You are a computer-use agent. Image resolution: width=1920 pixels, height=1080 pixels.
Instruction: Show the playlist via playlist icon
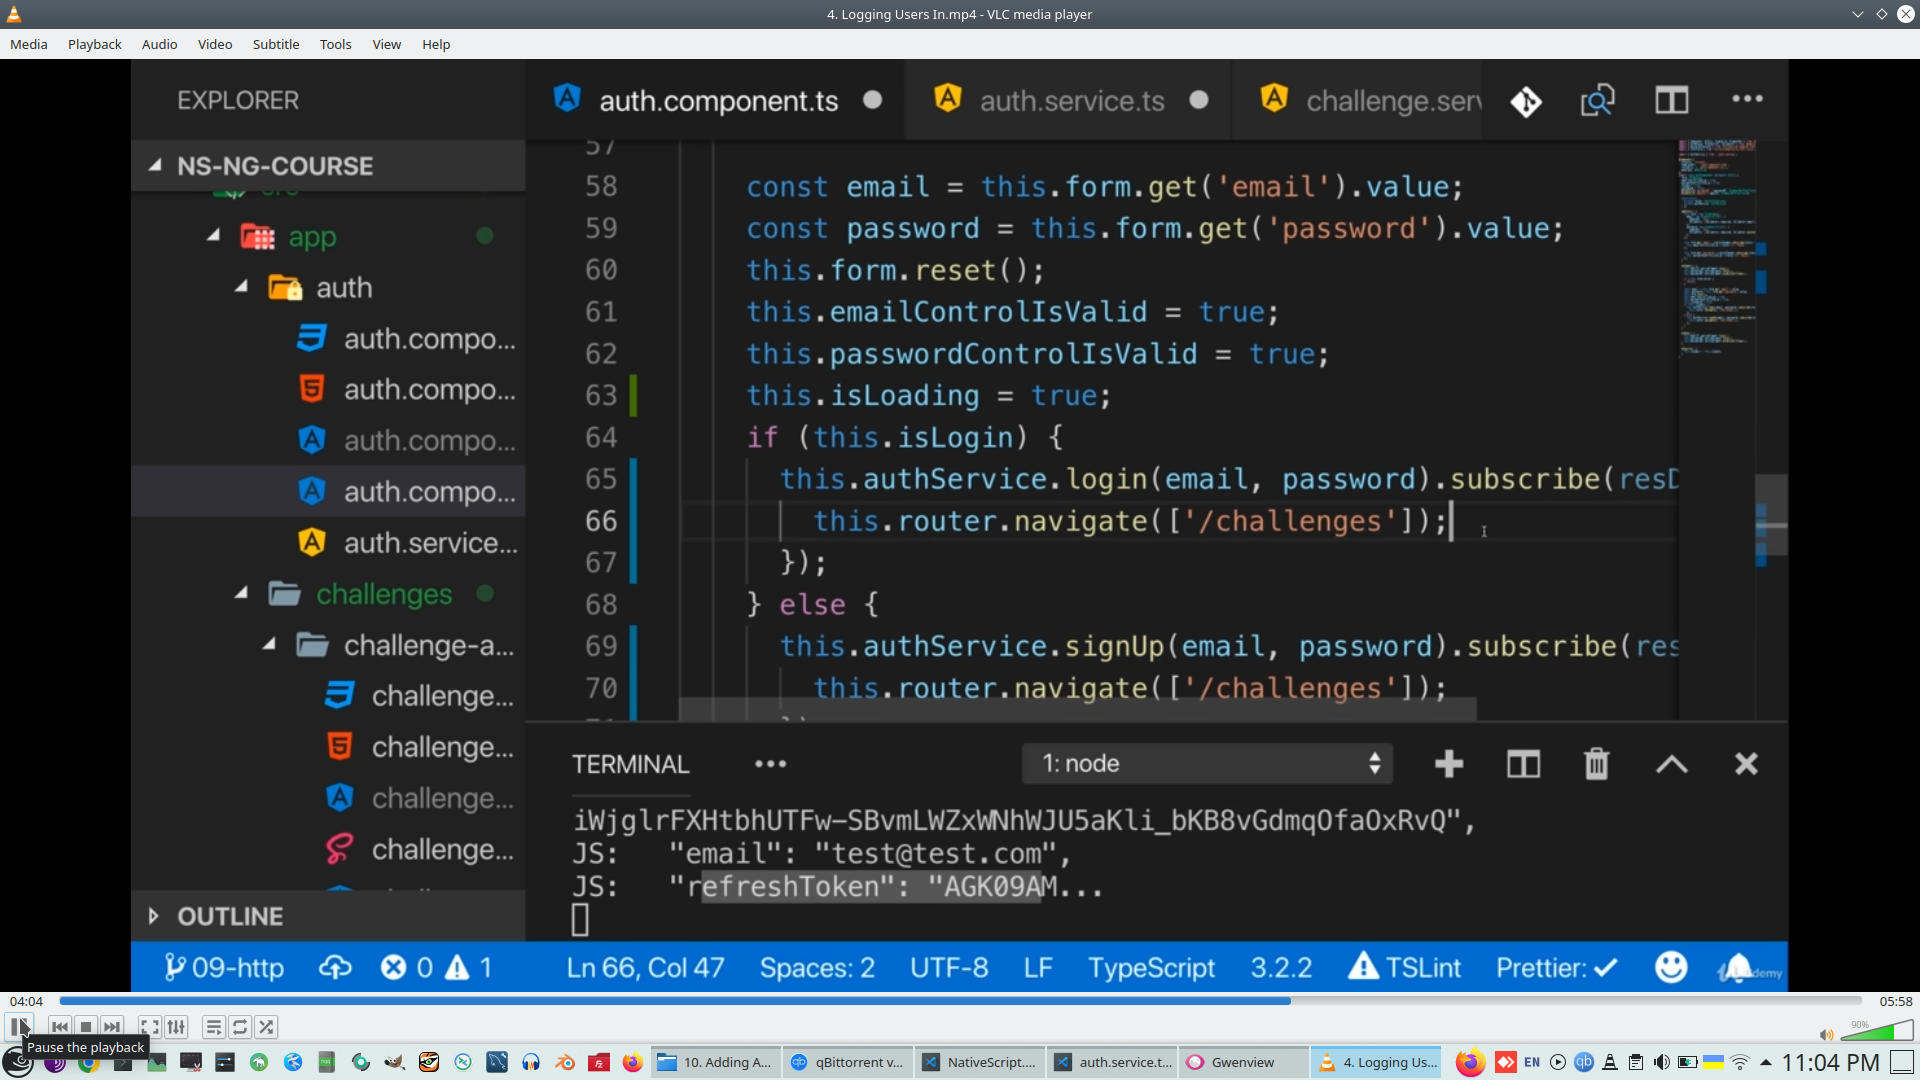213,1027
